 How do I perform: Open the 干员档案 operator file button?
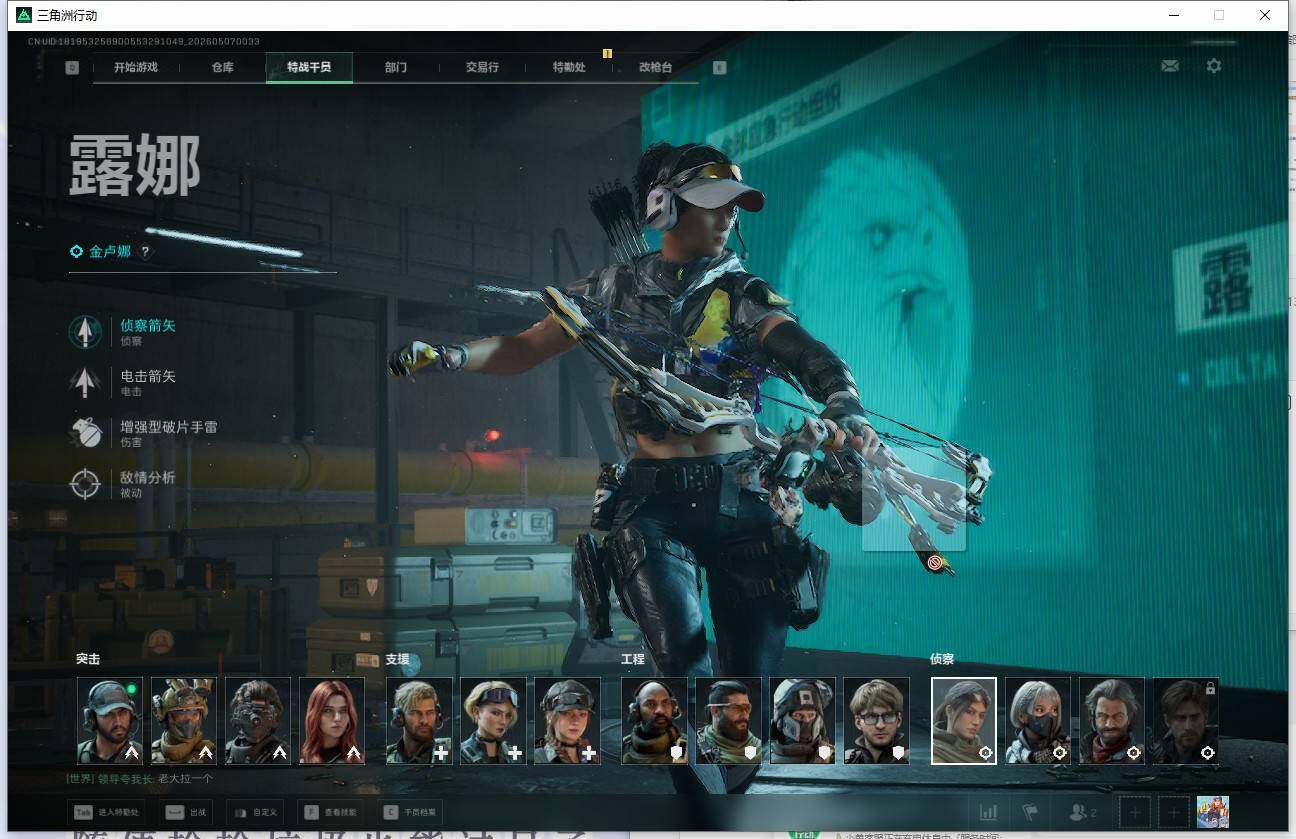click(410, 813)
